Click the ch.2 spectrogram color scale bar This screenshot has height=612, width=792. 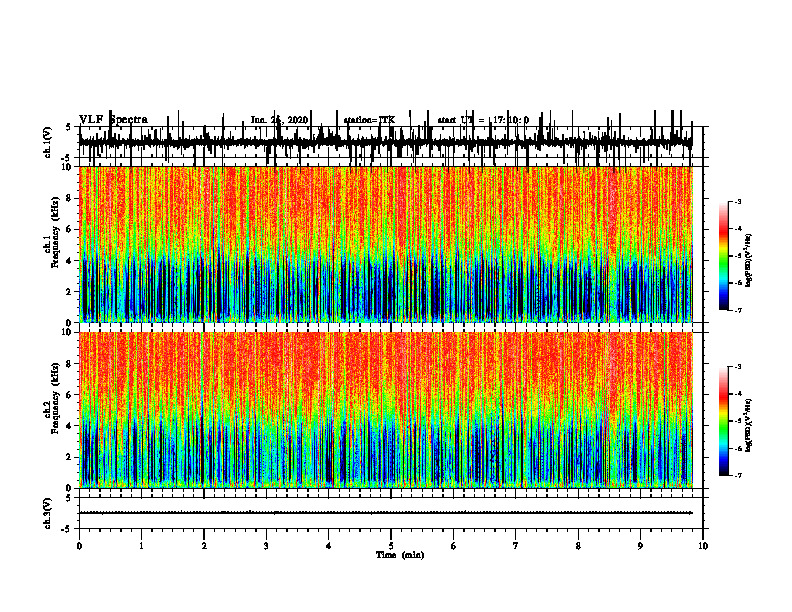(x=724, y=421)
